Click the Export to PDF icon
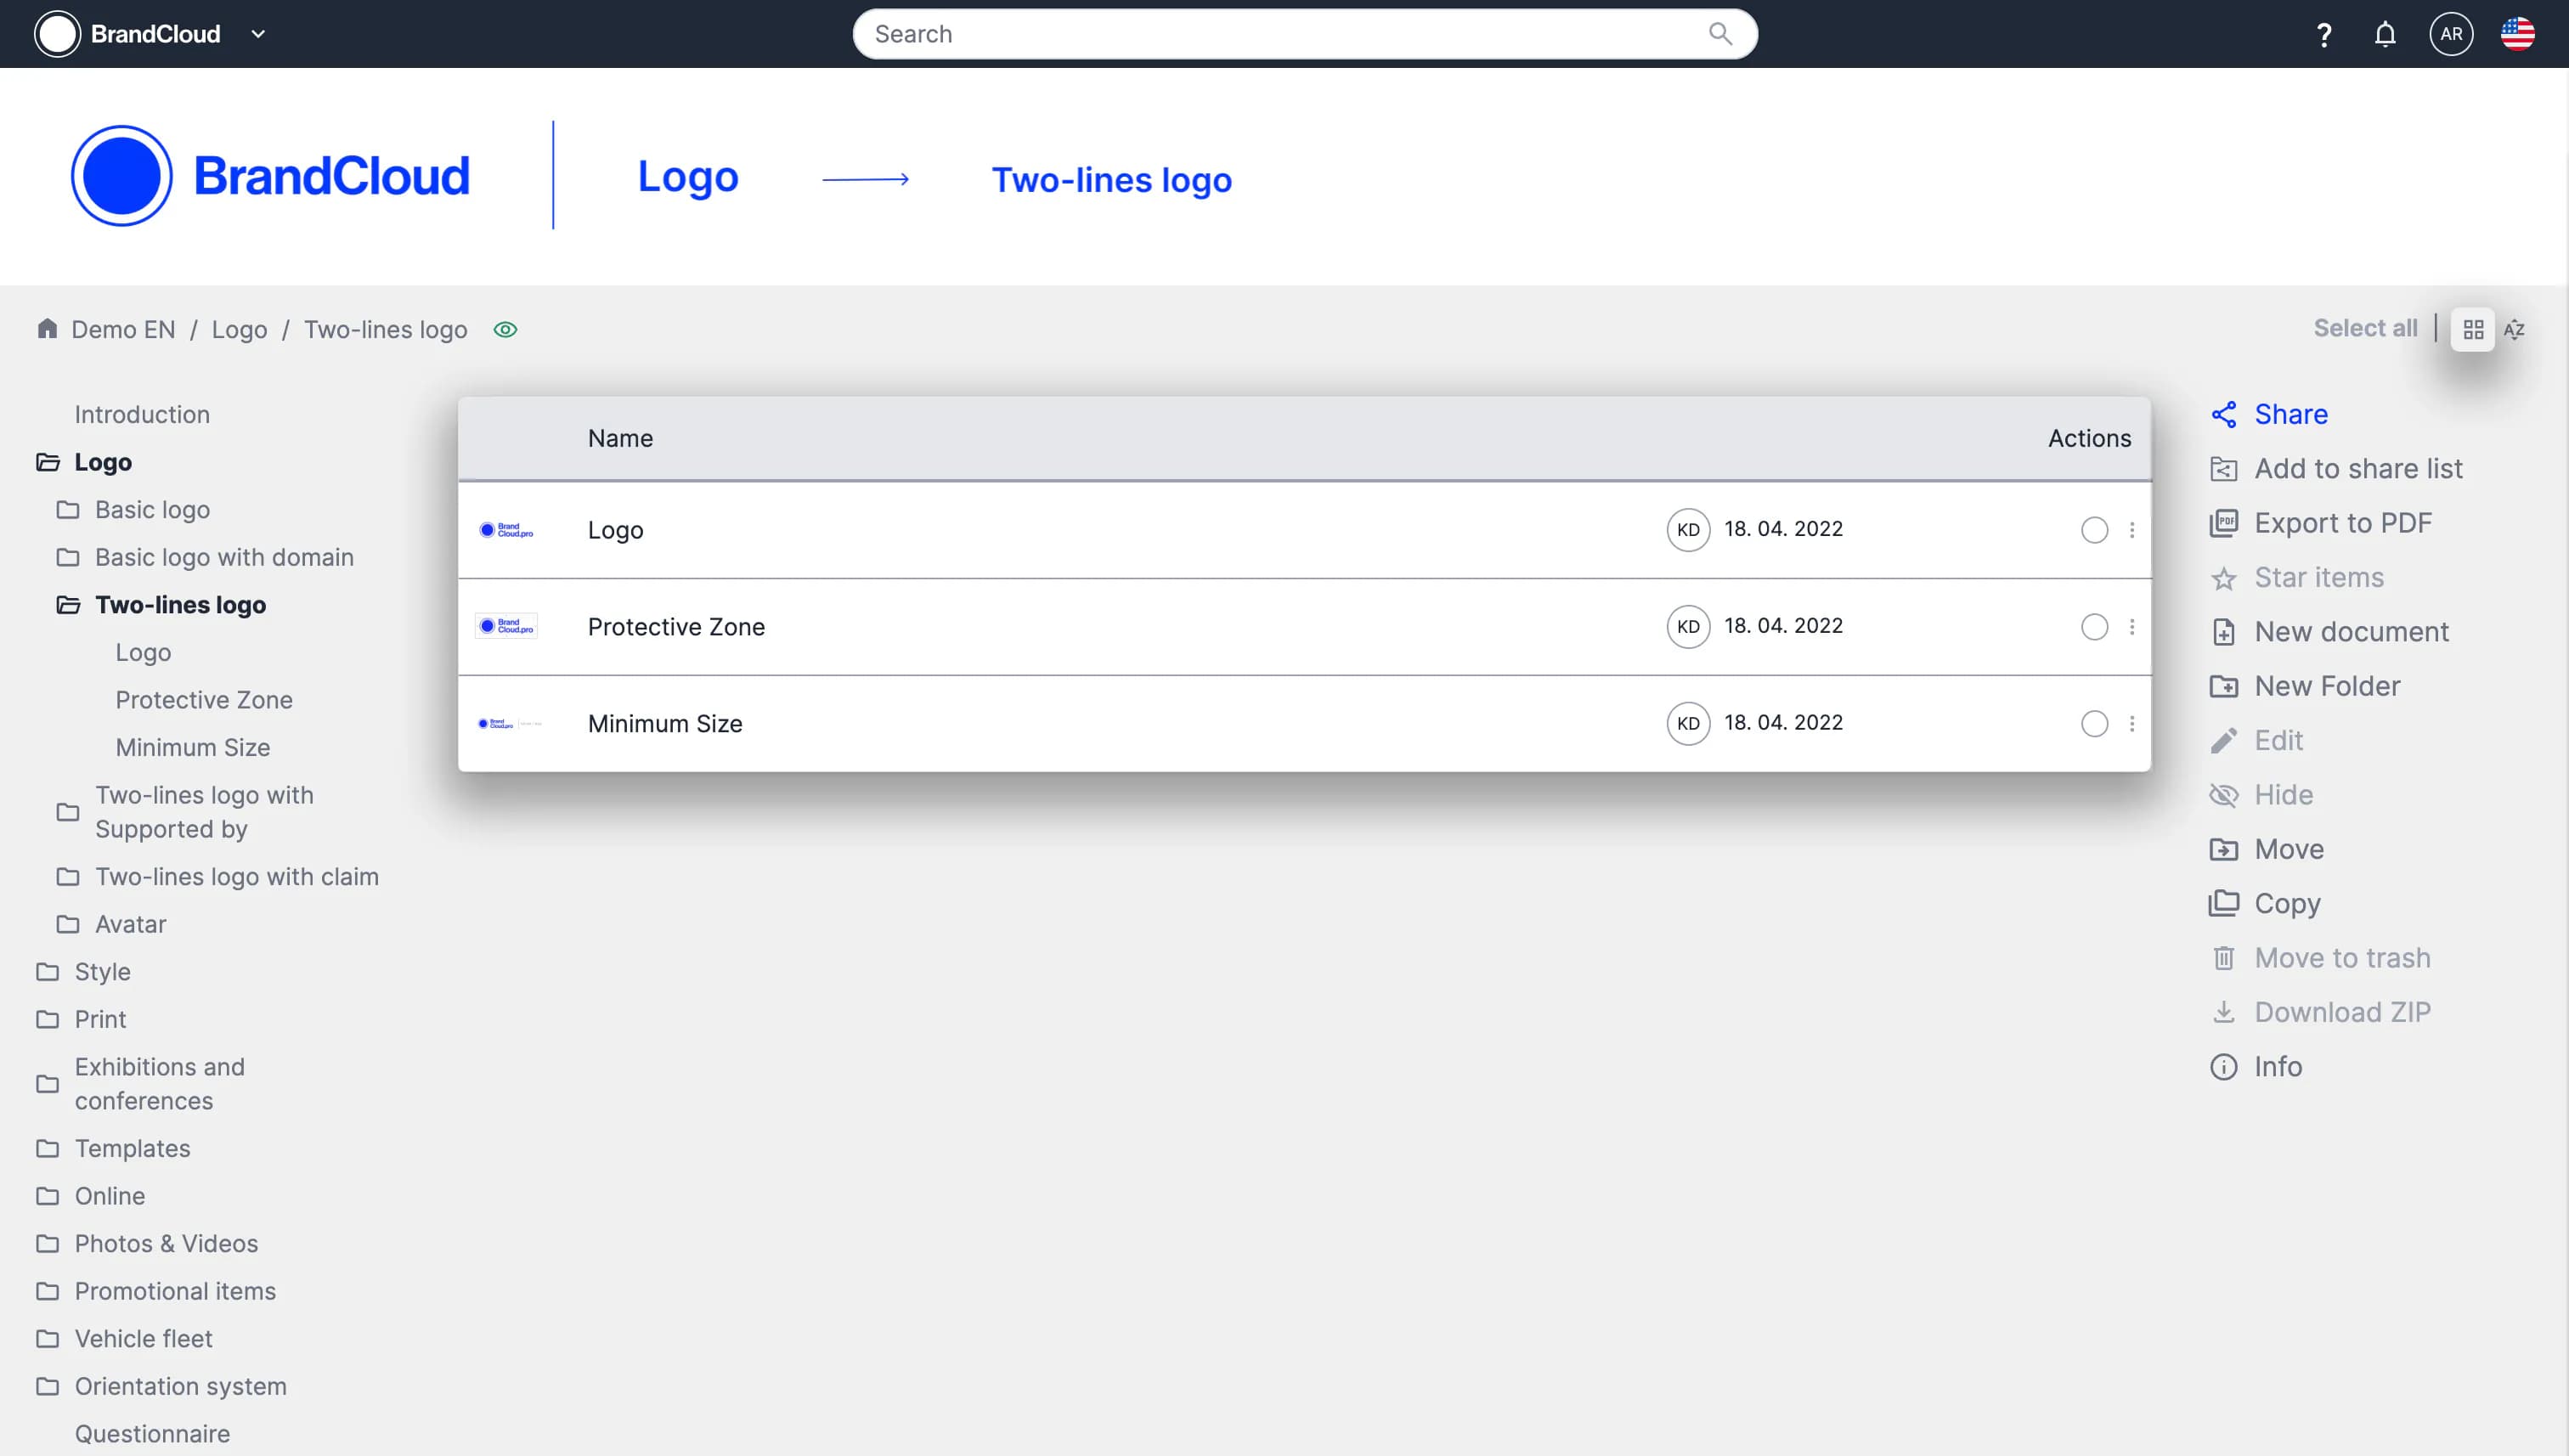This screenshot has width=2569, height=1456. tap(2223, 523)
